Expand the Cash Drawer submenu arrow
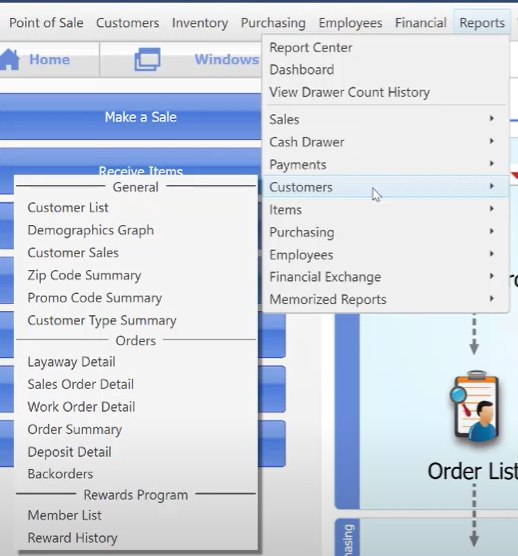 [x=492, y=141]
